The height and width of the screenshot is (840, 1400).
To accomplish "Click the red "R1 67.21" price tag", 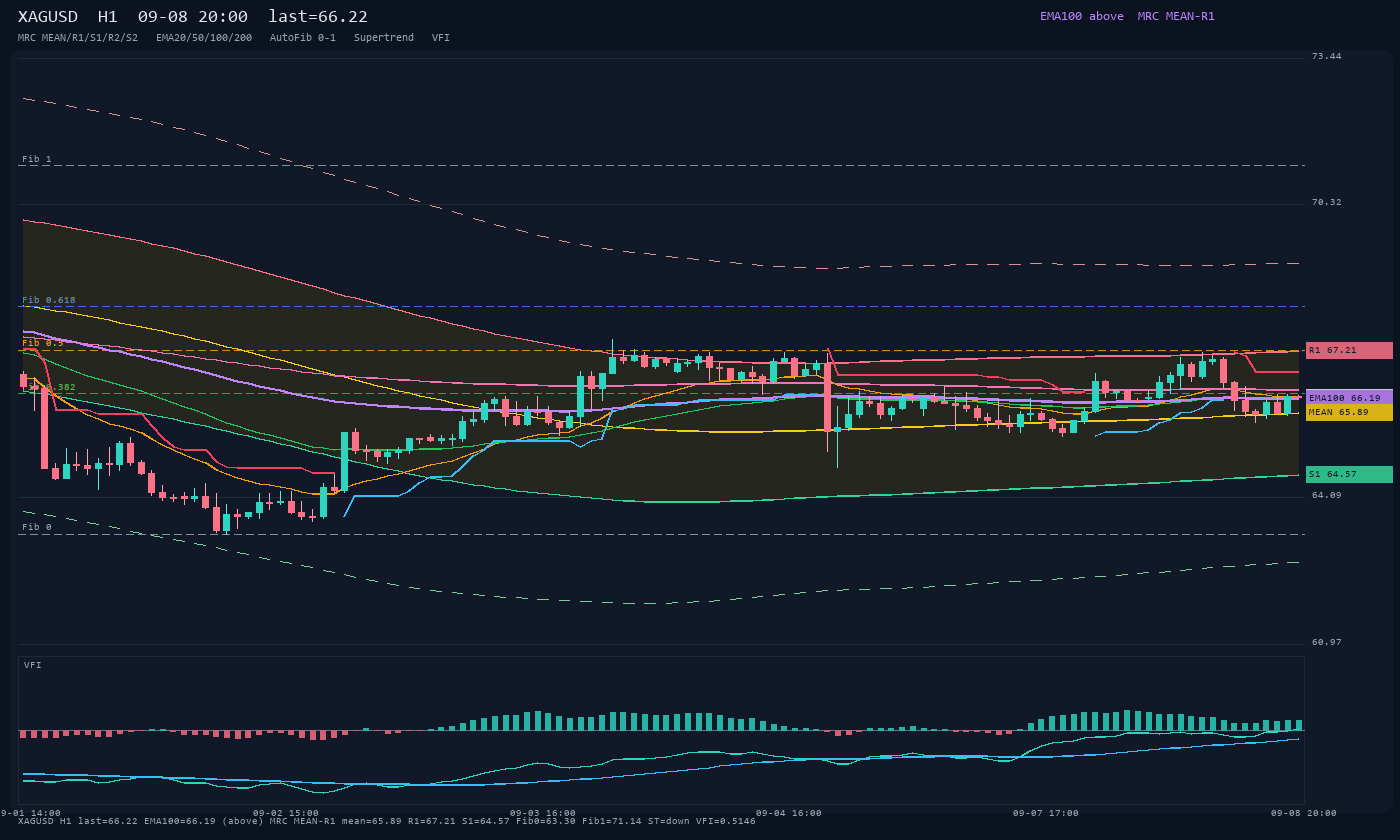I will pos(1349,350).
